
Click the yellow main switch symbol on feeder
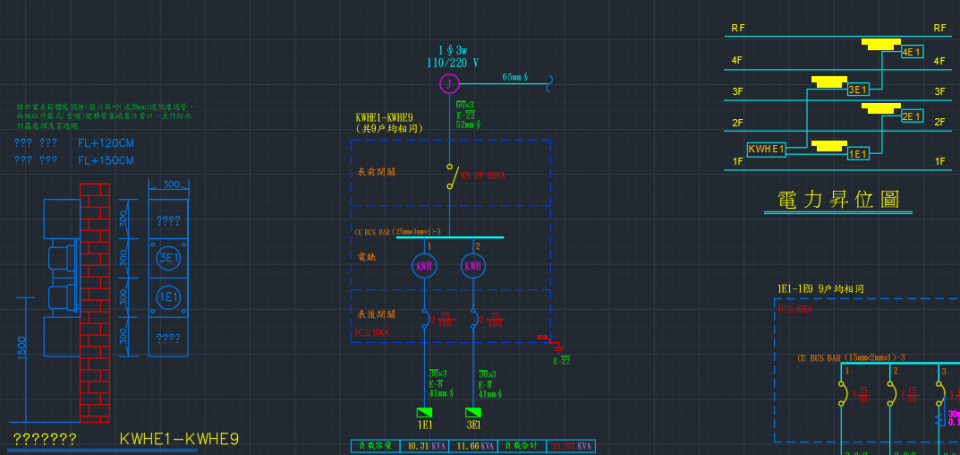coord(451,175)
